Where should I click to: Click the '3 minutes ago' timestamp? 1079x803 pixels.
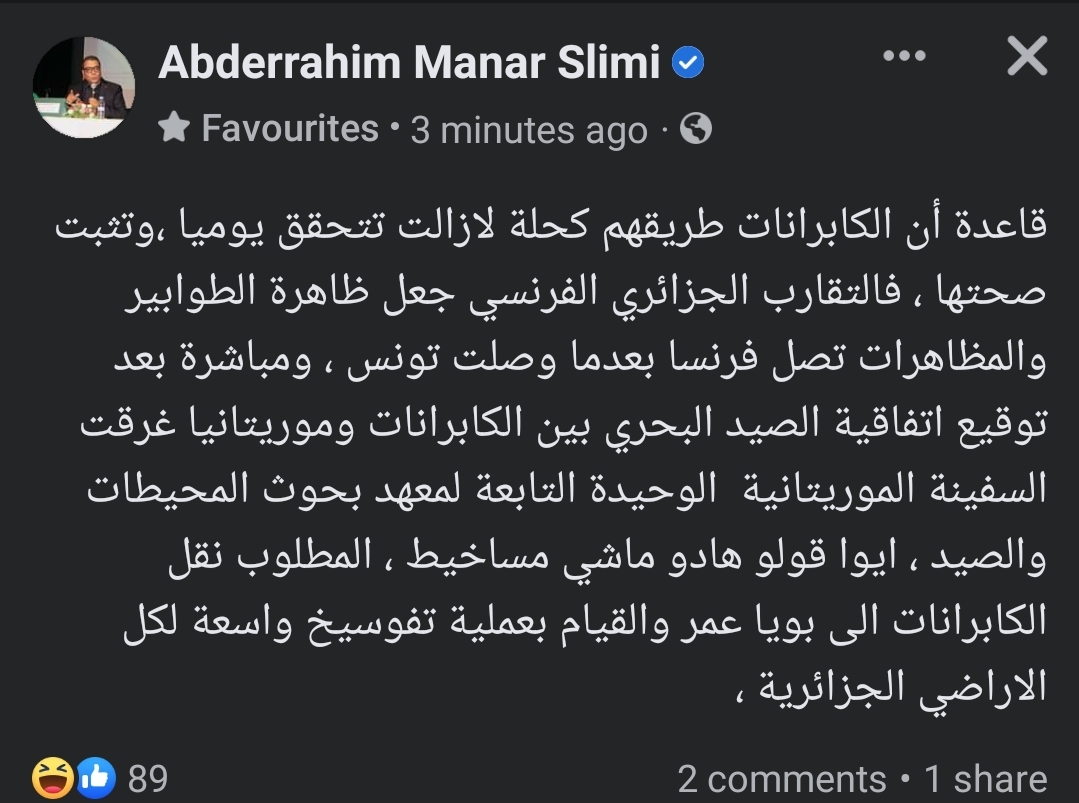529,130
